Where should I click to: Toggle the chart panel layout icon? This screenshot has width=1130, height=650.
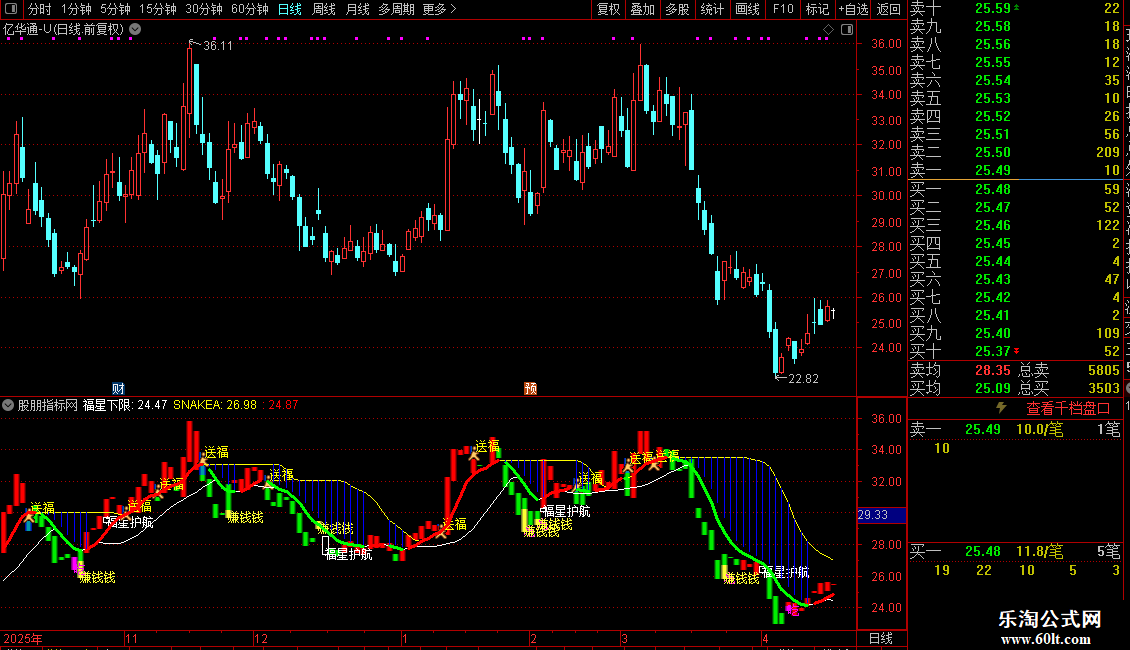(848, 30)
